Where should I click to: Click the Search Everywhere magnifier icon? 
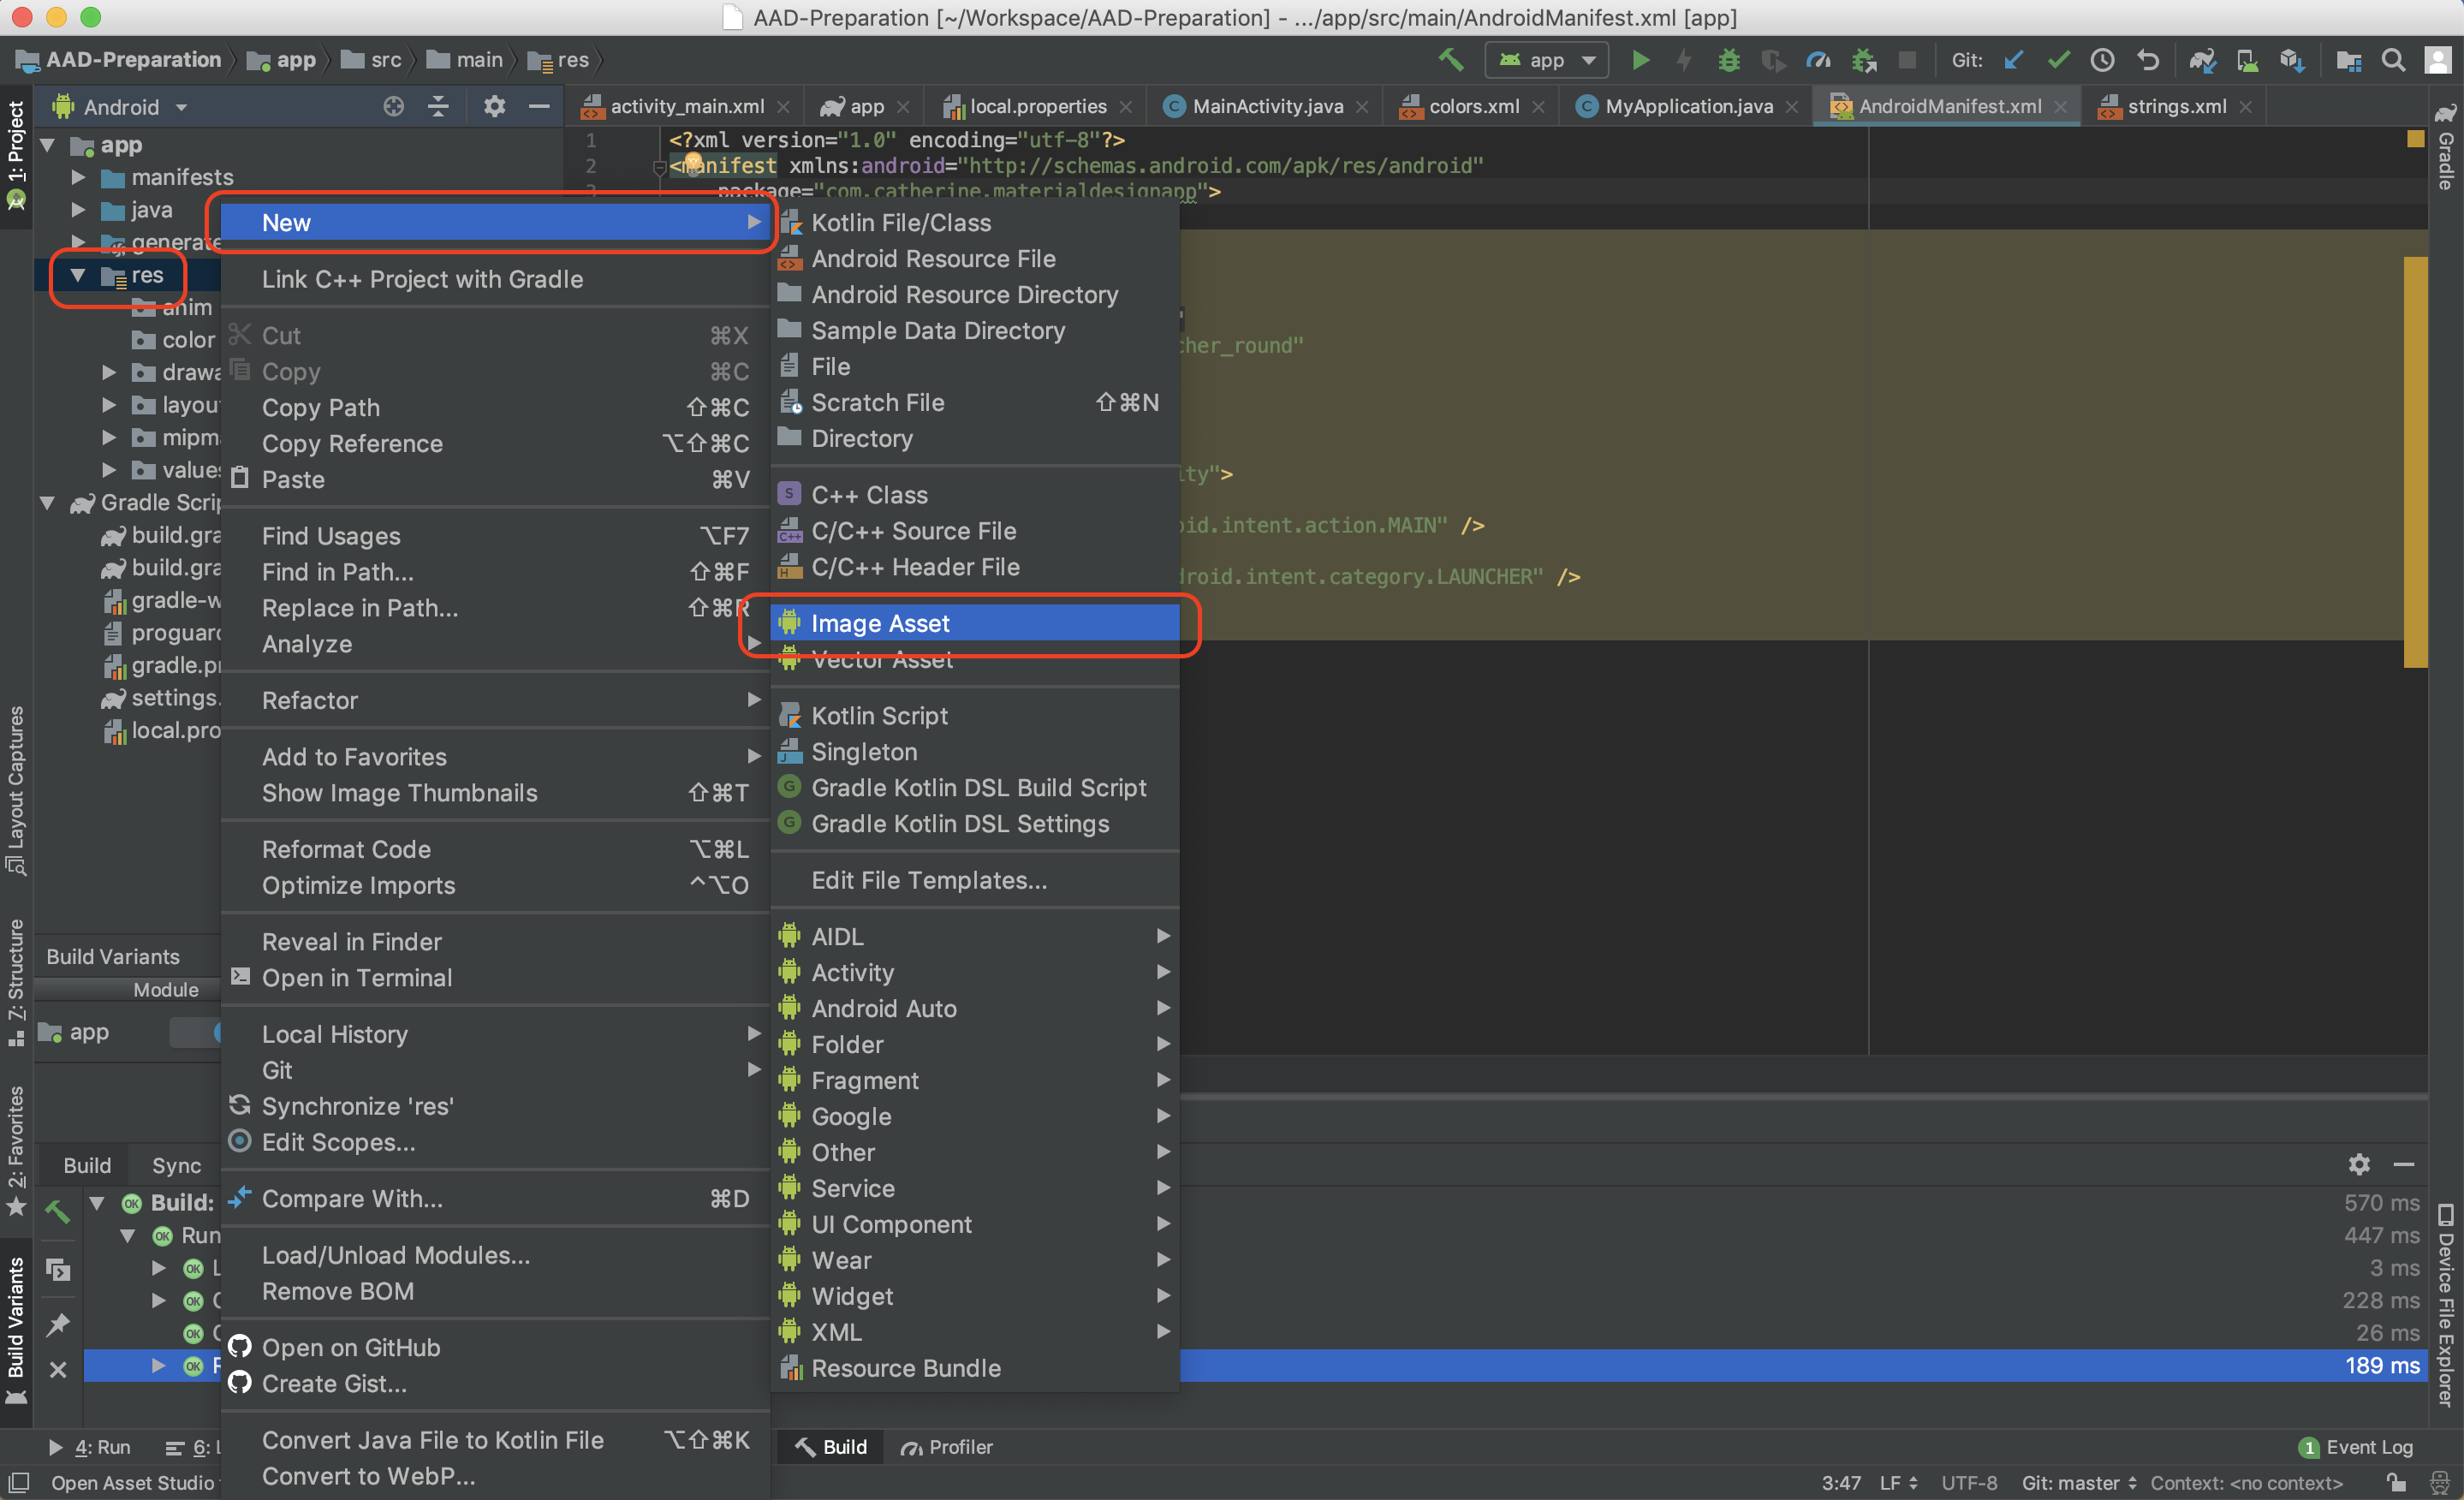(x=2393, y=60)
